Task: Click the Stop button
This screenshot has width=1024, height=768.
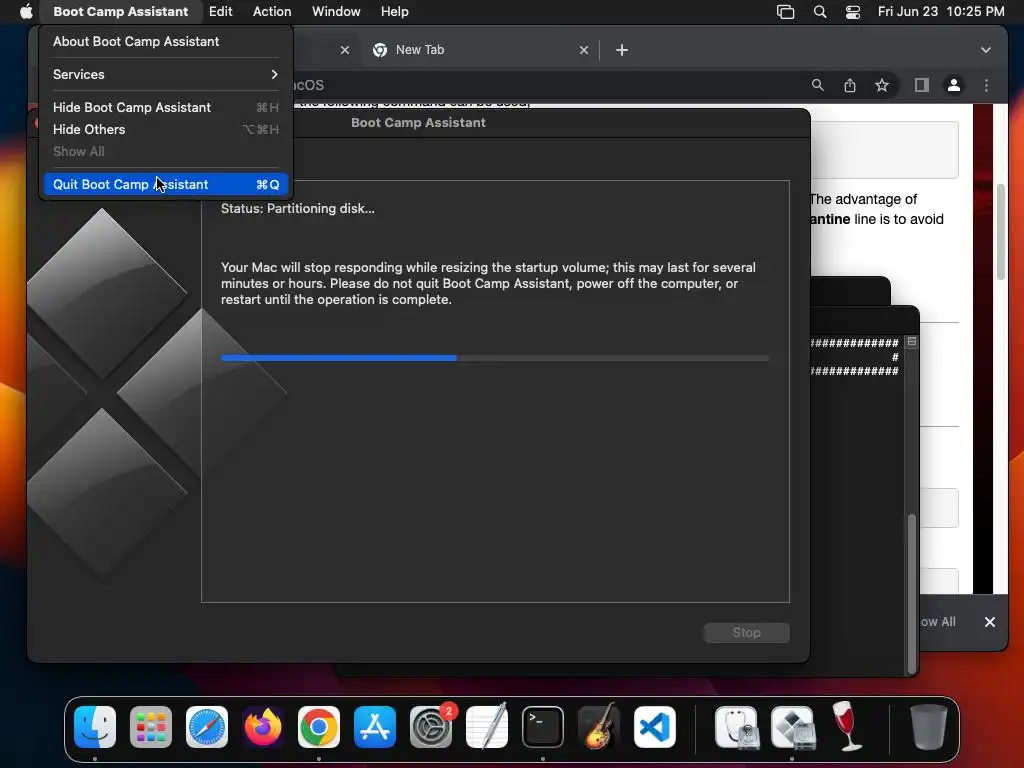Action: tap(746, 632)
